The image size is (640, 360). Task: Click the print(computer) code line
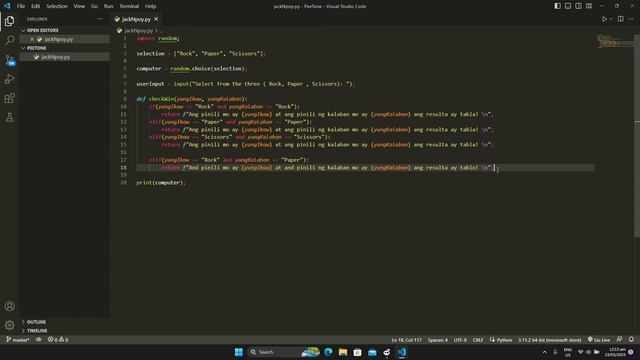pos(161,182)
